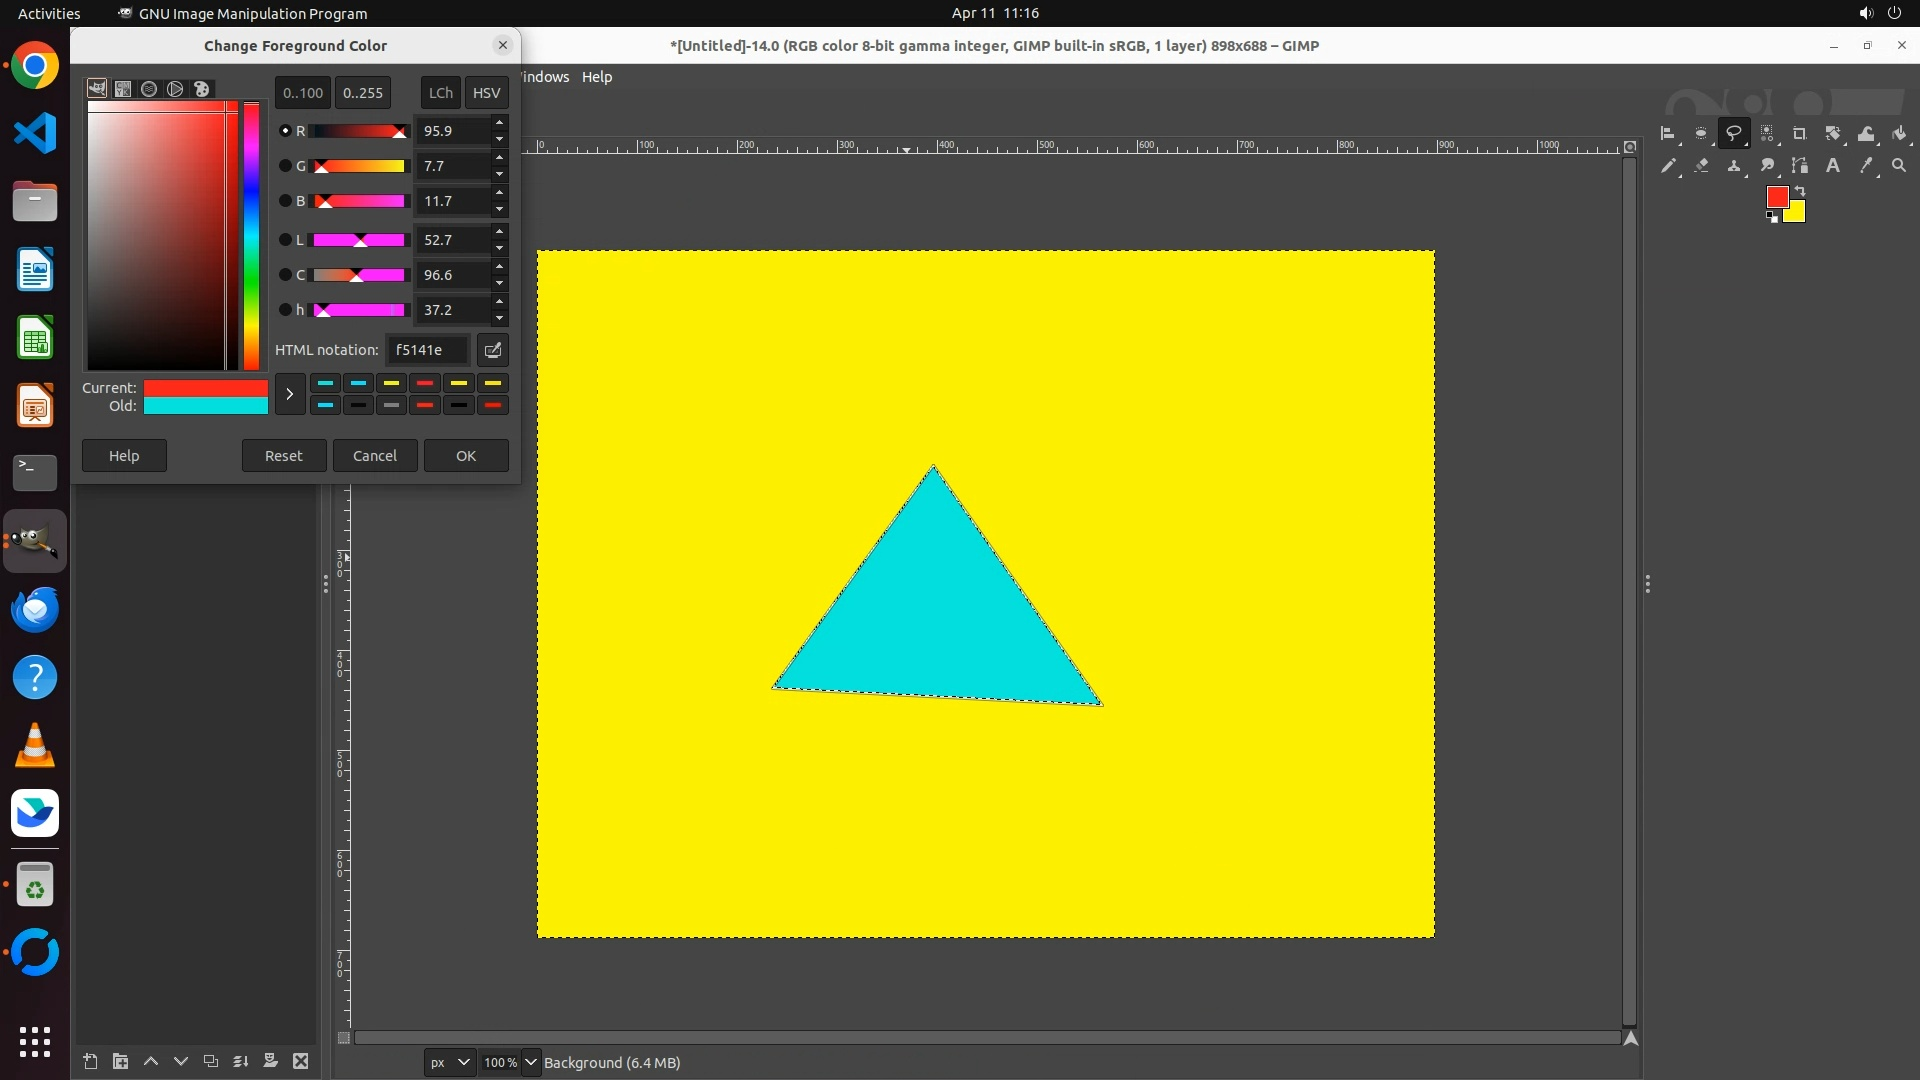This screenshot has height=1080, width=1920.
Task: Open the px units dropdown
Action: (449, 1062)
